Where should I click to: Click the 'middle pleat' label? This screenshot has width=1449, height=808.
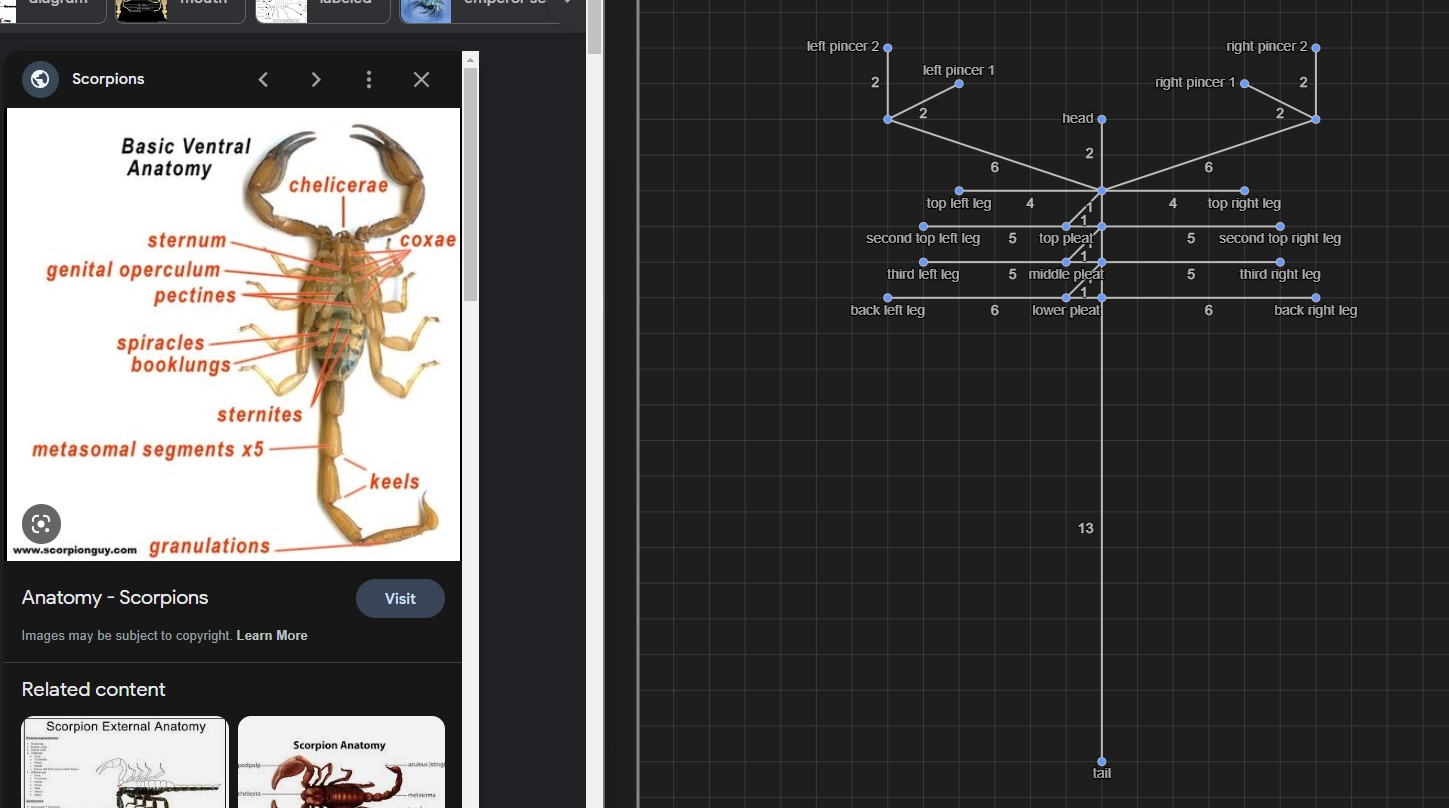(1066, 274)
